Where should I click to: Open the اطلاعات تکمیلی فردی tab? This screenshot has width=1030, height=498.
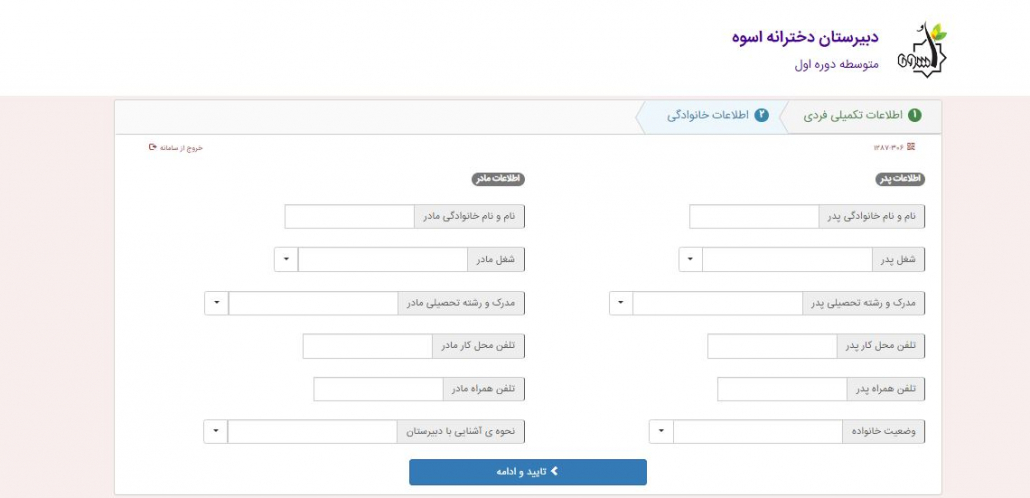click(x=862, y=116)
